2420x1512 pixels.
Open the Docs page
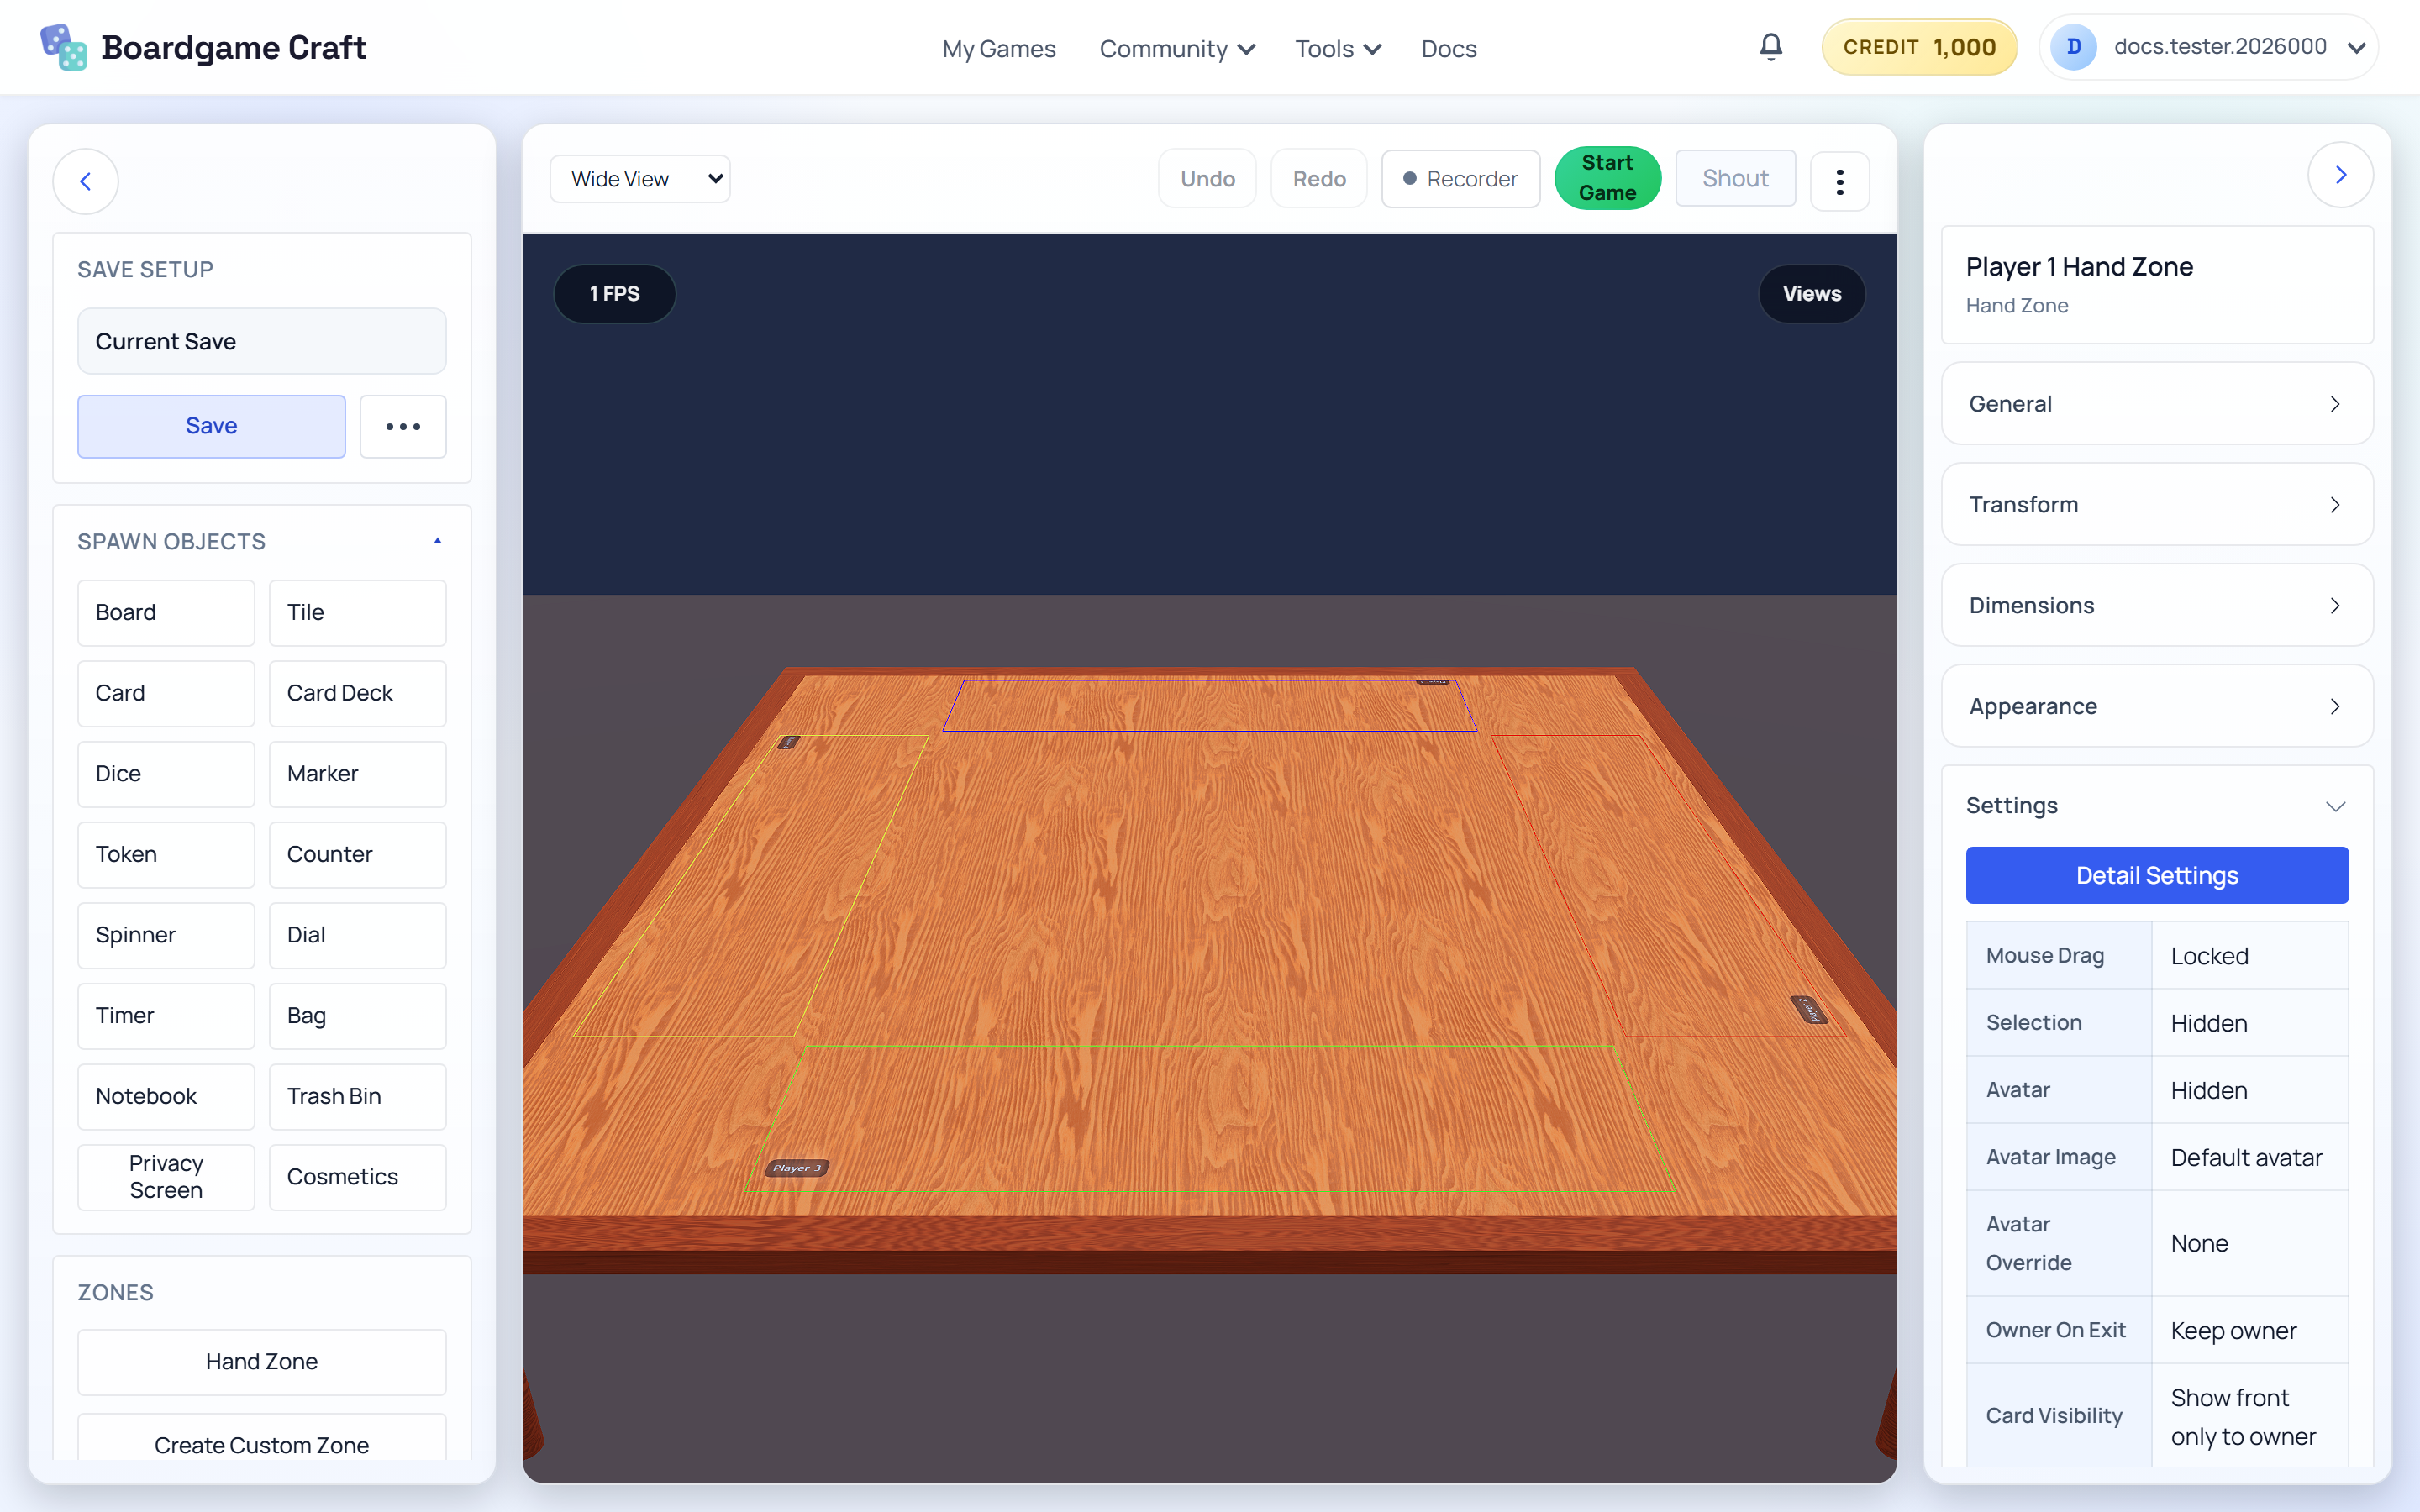[x=1448, y=48]
